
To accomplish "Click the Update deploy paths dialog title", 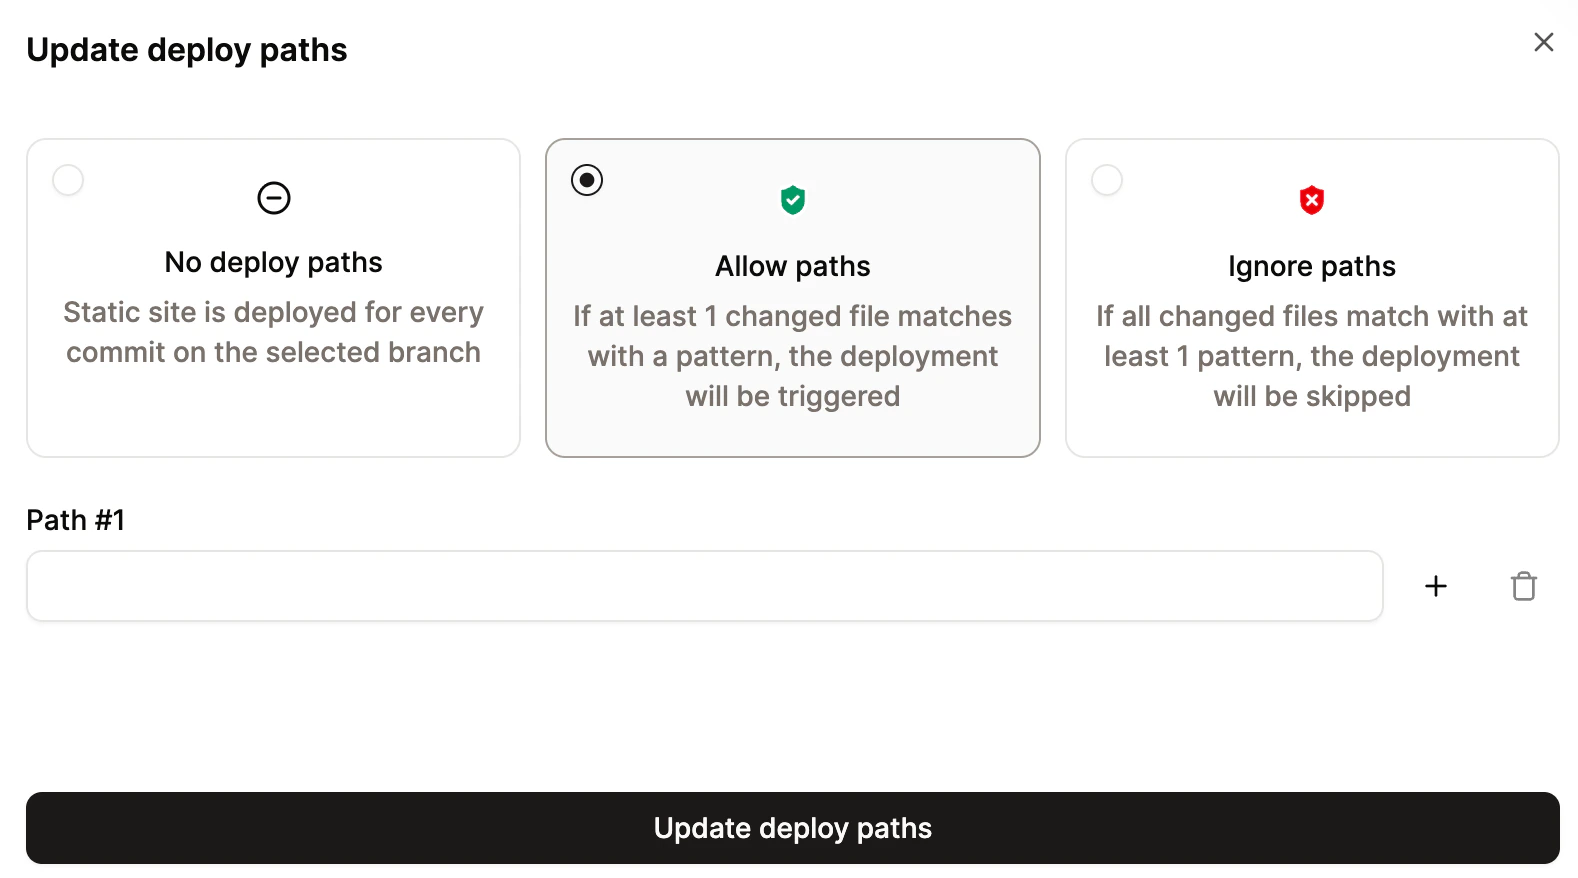I will click(x=187, y=49).
